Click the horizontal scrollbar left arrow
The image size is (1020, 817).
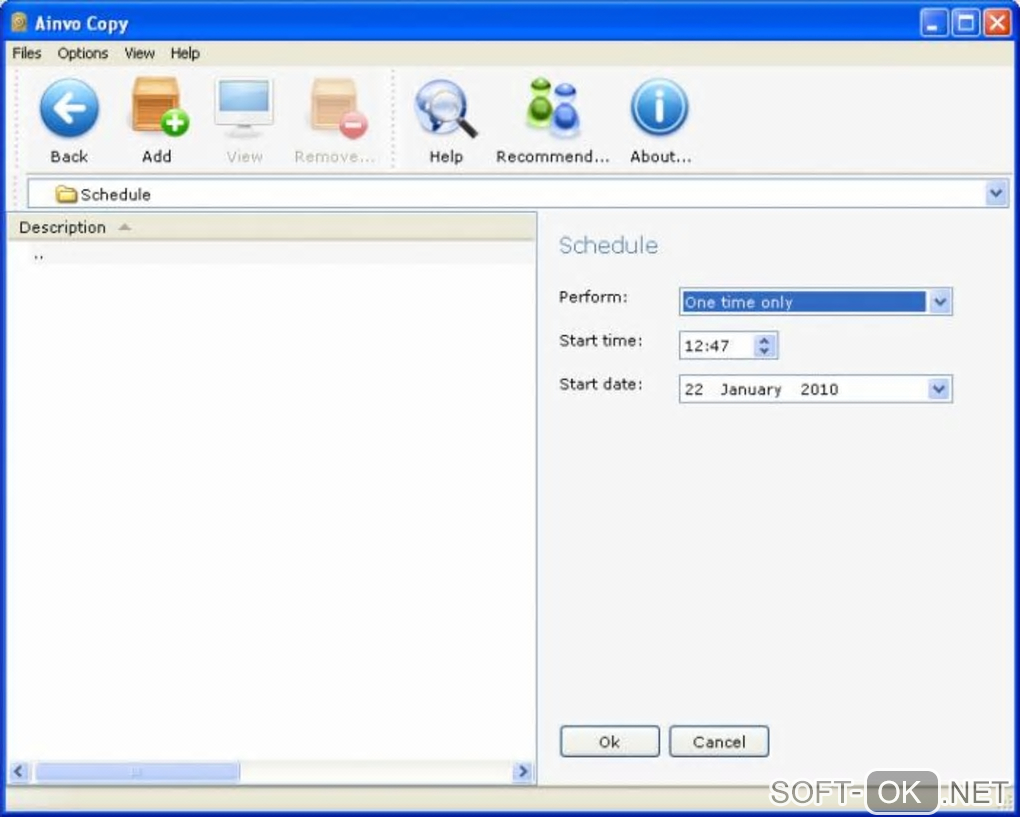[18, 771]
